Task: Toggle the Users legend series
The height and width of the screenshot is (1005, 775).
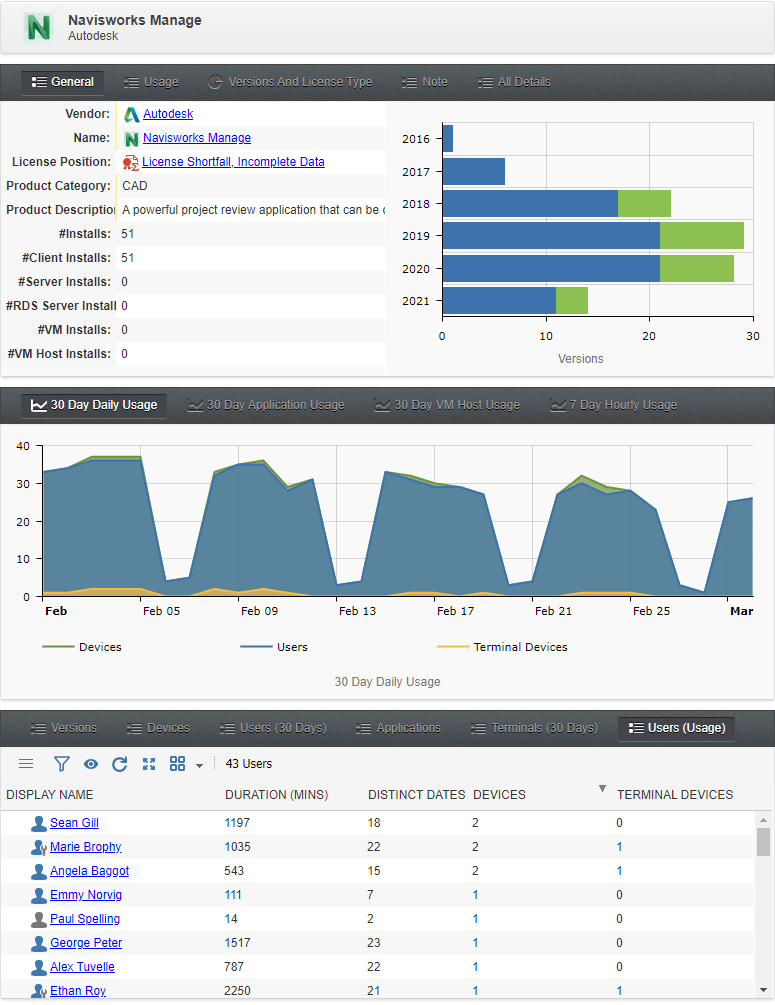Action: coord(274,647)
